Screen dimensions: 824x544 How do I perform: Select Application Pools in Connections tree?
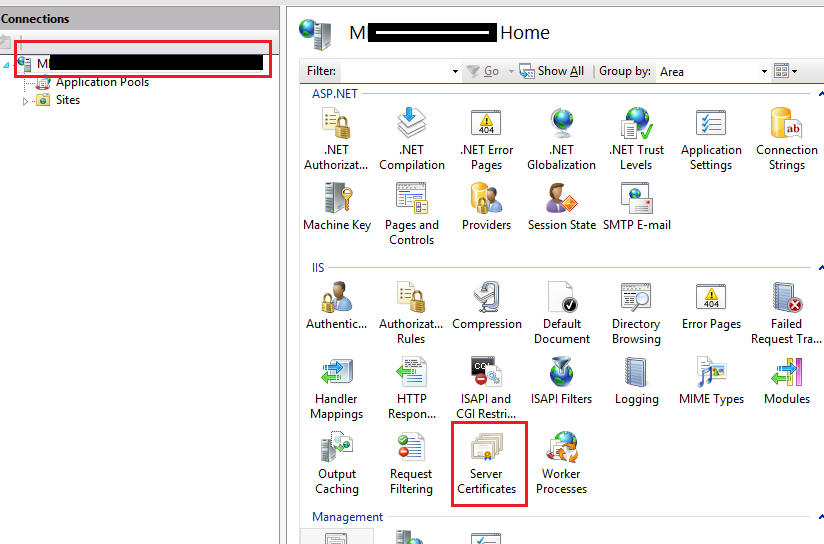coord(102,83)
